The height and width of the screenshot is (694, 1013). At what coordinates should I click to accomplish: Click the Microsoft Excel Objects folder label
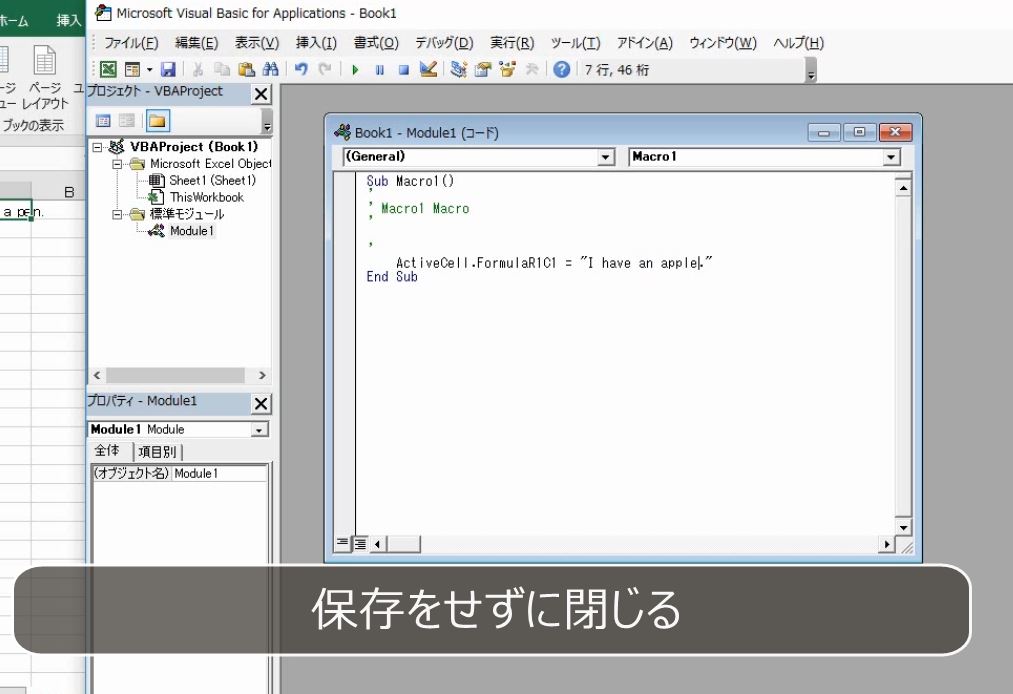[211, 164]
